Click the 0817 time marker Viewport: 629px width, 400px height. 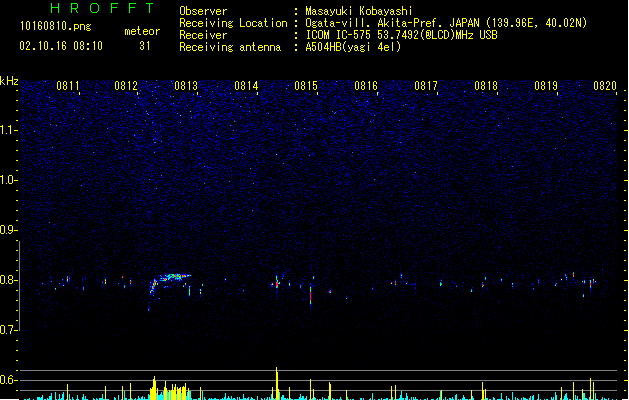[426, 86]
